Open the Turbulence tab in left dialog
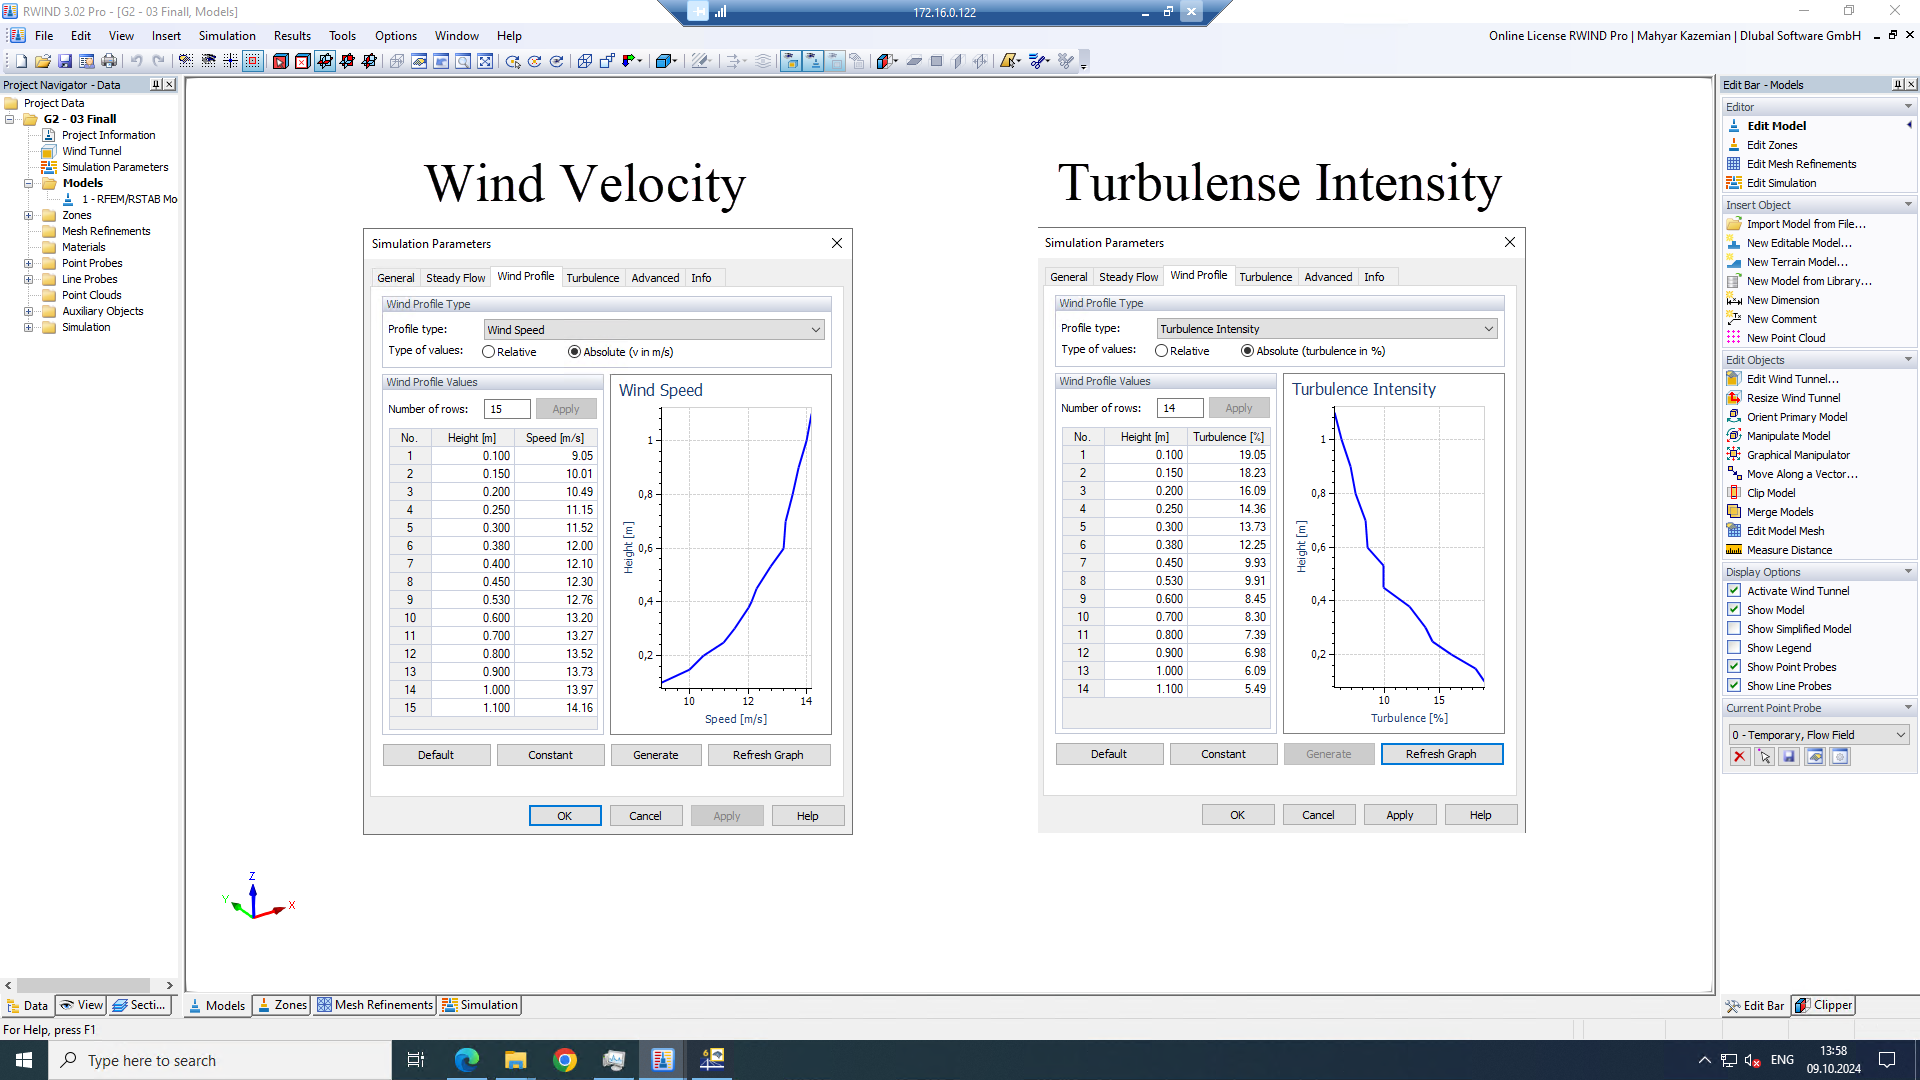 tap(592, 277)
